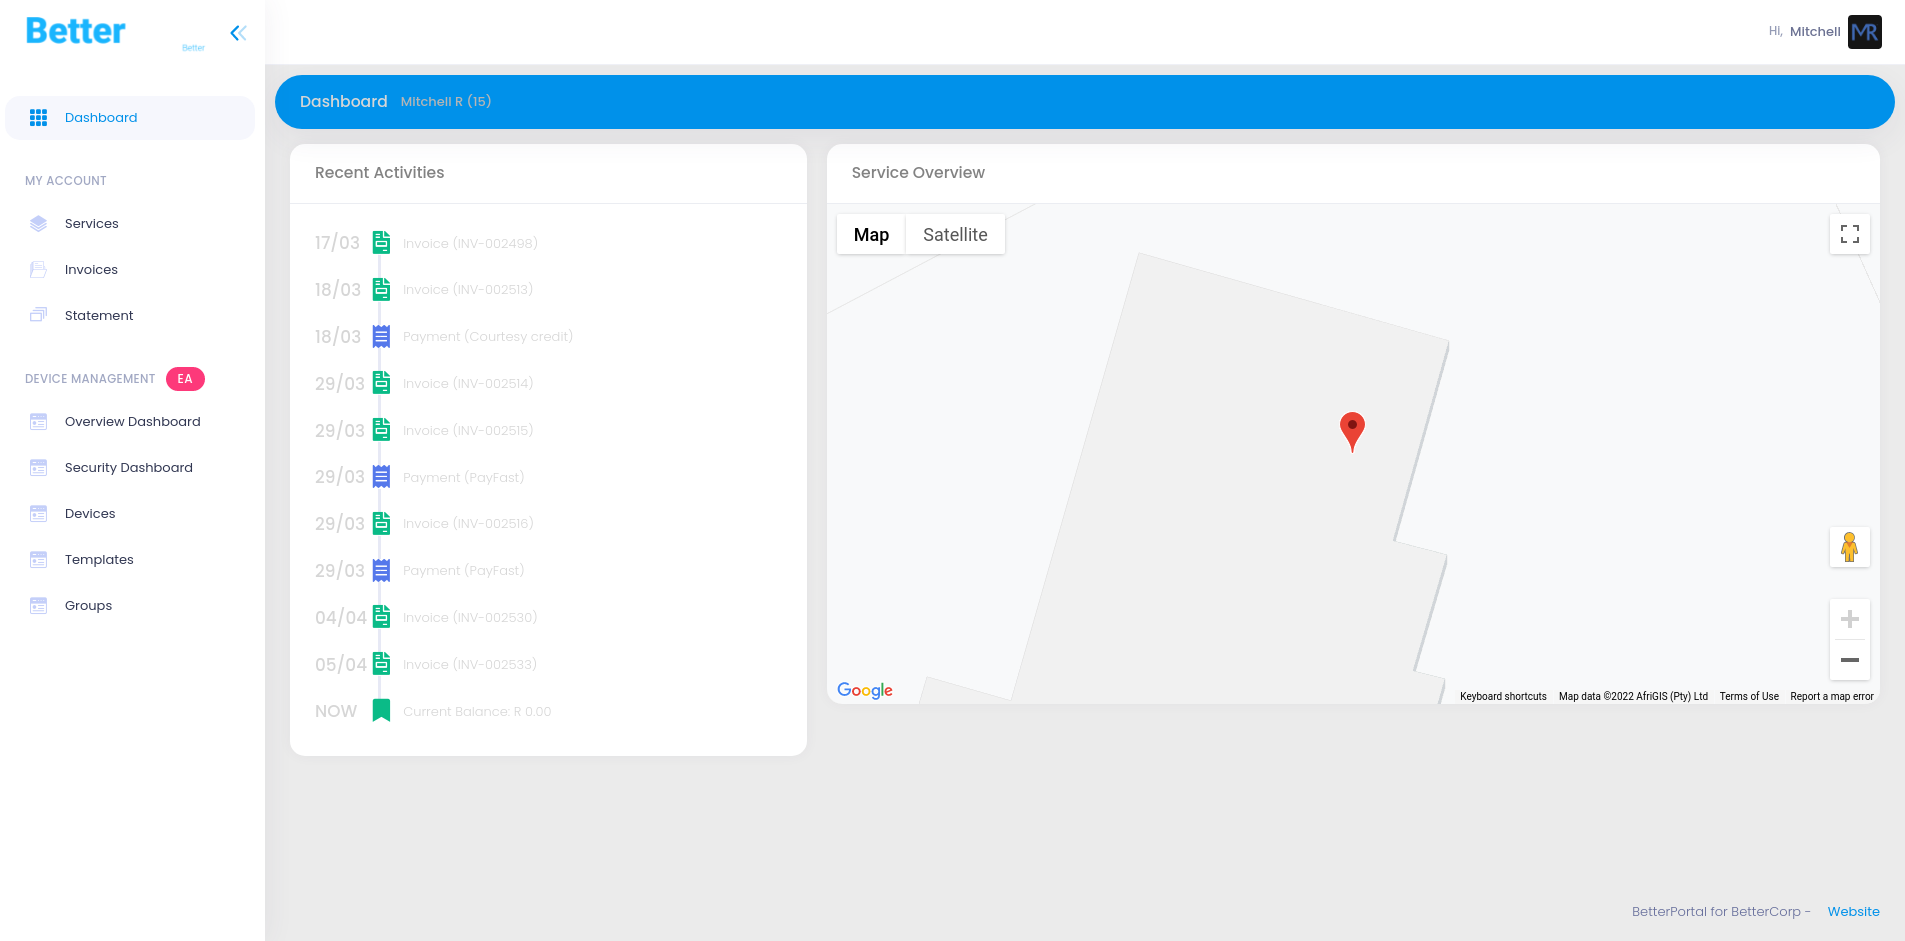
Task: Click the Statement copy icon
Action: click(38, 315)
